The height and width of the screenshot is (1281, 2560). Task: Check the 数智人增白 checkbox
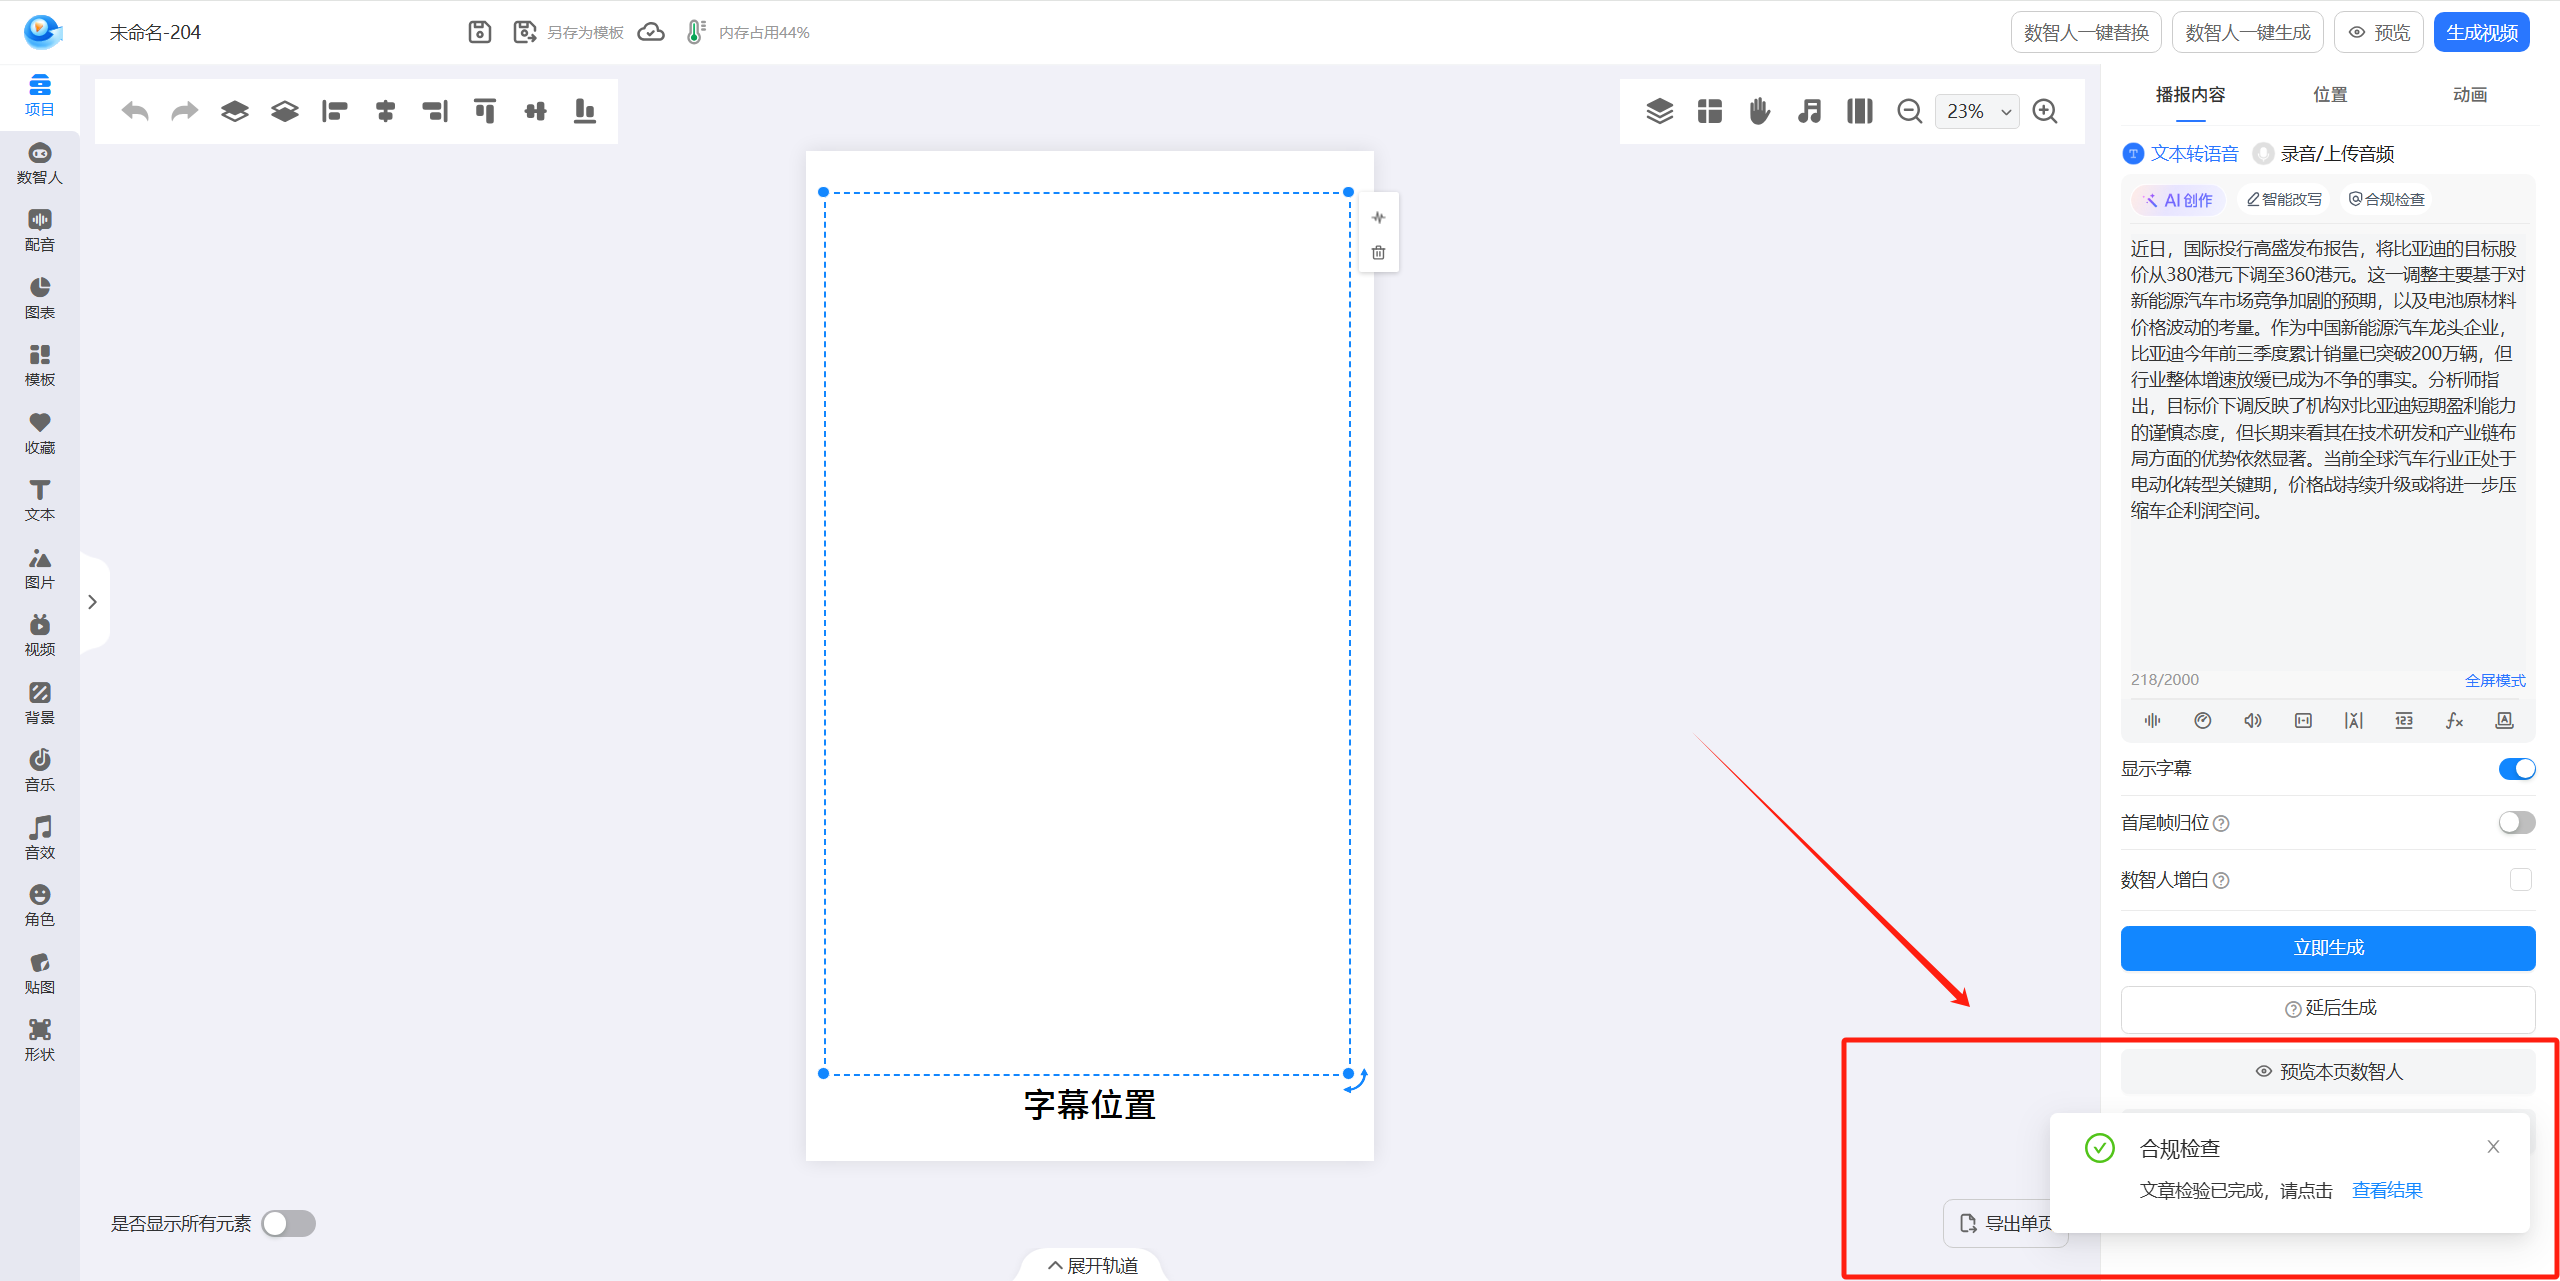[x=2520, y=880]
